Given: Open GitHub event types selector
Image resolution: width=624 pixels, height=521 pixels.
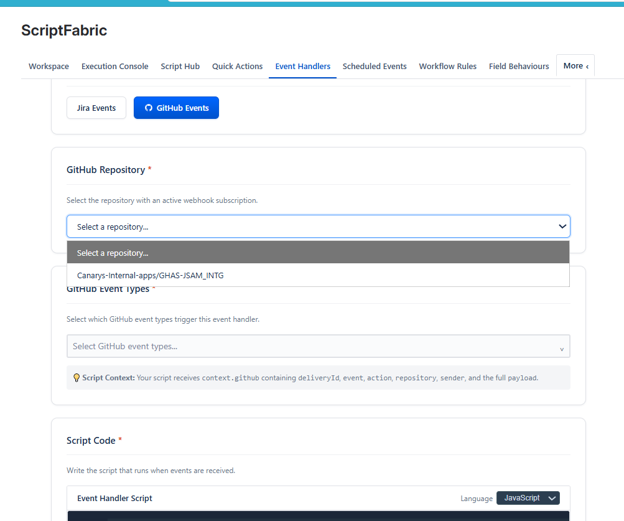Looking at the screenshot, I should pos(318,346).
